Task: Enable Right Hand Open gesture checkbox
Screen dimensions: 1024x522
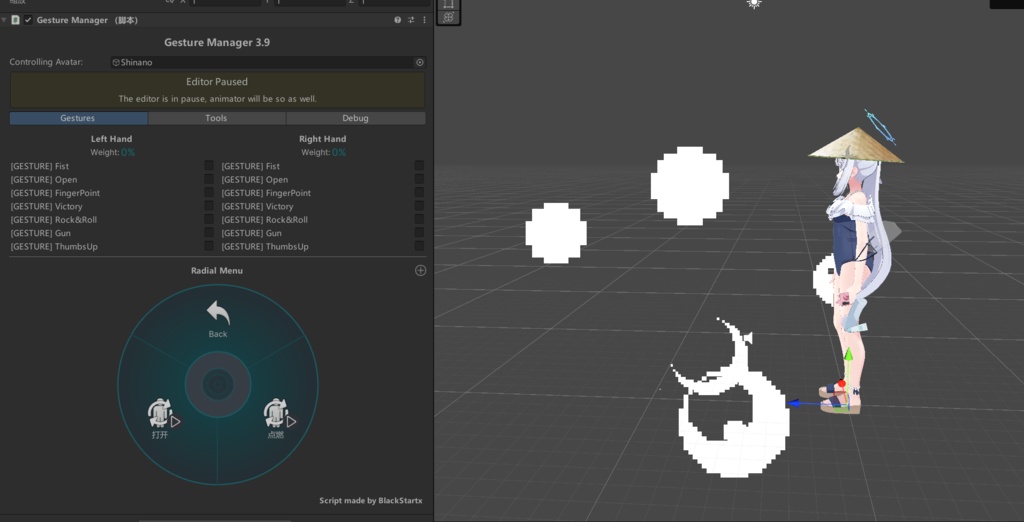Action: [419, 179]
